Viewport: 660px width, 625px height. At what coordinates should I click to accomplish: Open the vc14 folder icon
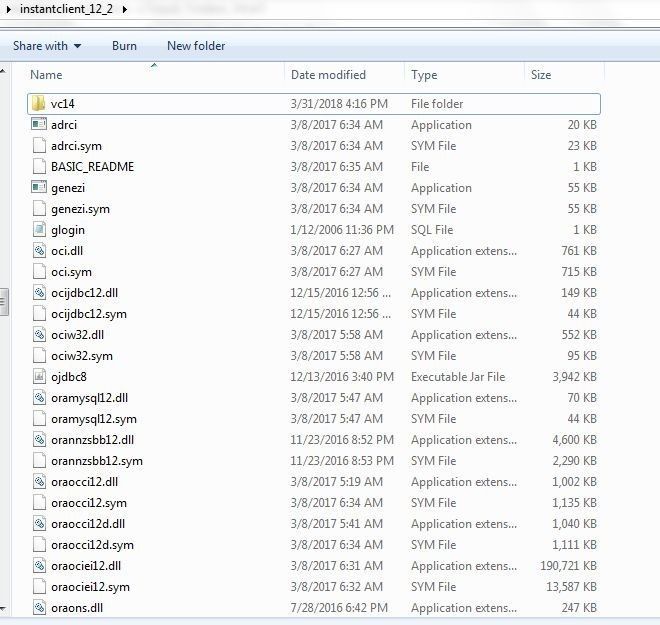pos(39,104)
